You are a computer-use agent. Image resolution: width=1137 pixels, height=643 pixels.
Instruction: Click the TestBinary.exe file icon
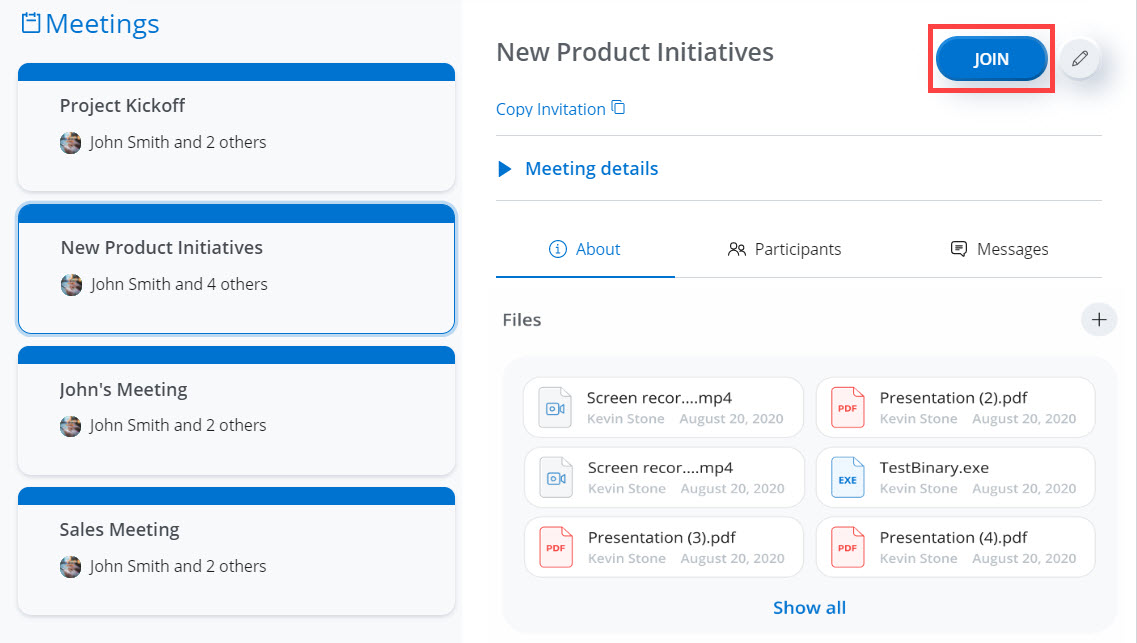847,478
